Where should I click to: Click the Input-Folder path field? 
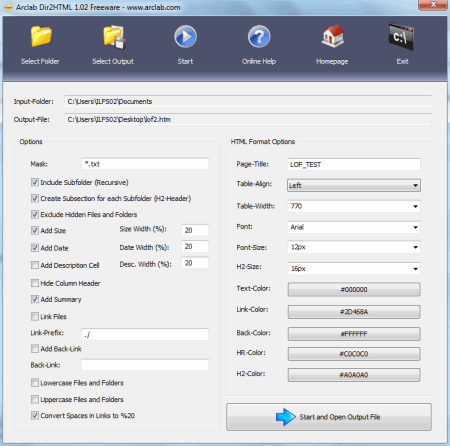coord(248,101)
